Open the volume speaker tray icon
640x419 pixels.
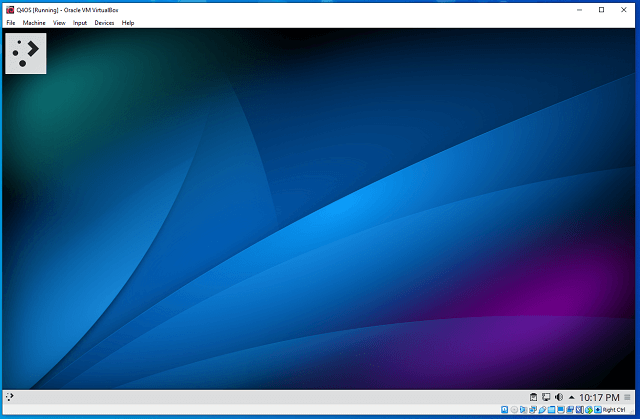click(x=559, y=397)
